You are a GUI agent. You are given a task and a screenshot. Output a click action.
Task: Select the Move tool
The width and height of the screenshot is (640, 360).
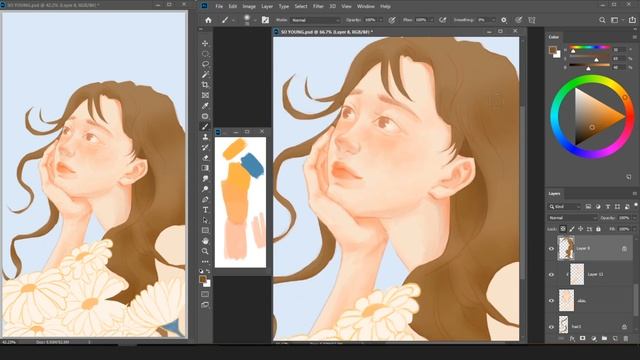(x=205, y=43)
